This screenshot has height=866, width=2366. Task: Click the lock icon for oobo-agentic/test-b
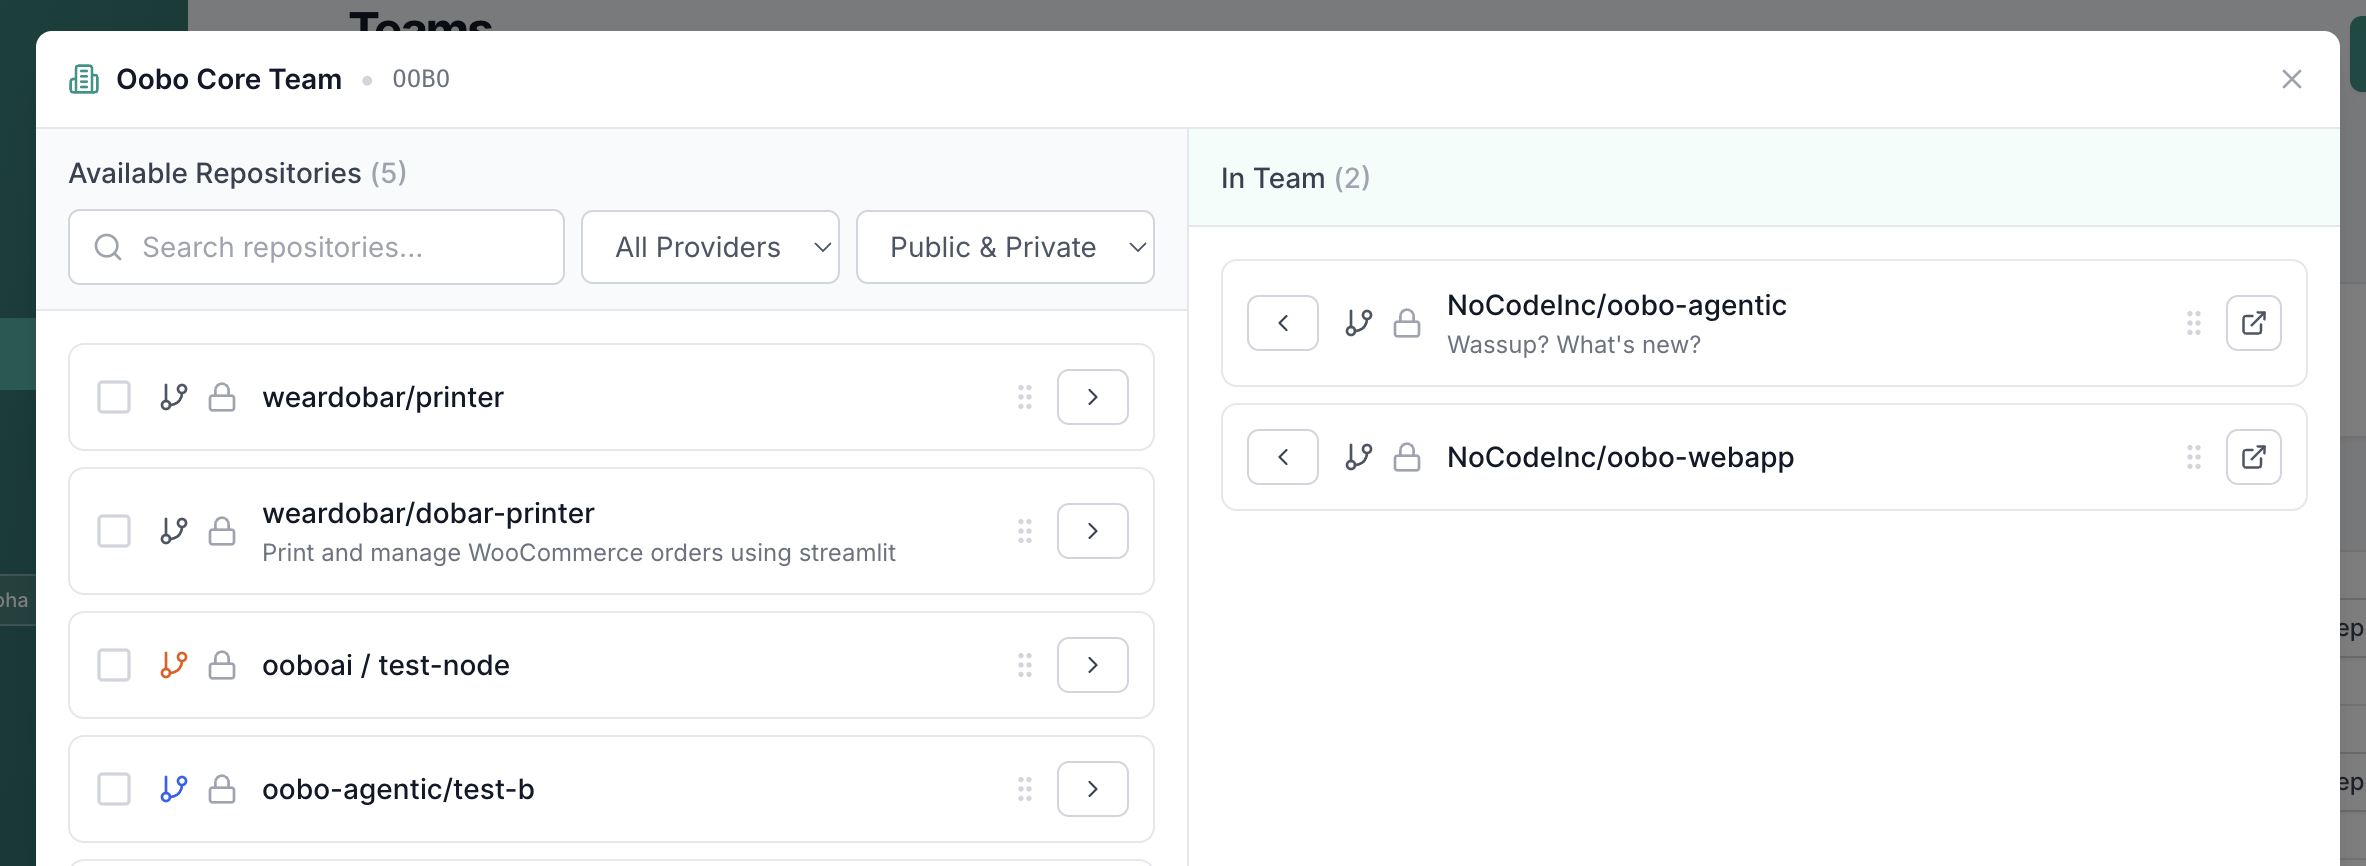222,789
